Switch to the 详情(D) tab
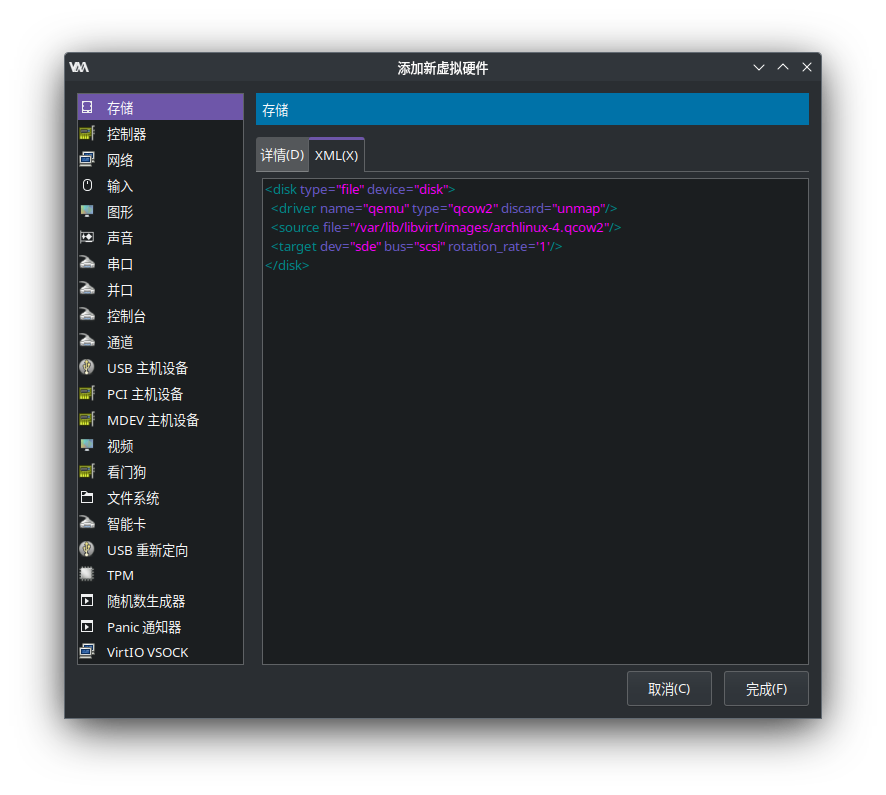886x795 pixels. (282, 155)
